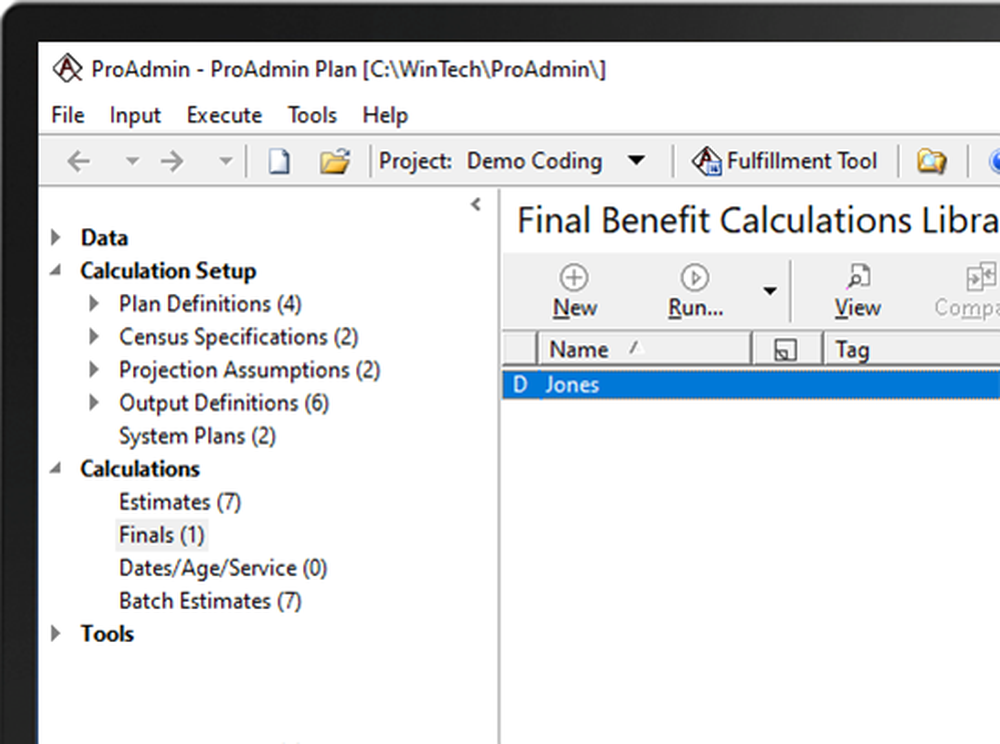Select Dates/Age/Service (0)
This screenshot has width=1000, height=744.
point(223,568)
